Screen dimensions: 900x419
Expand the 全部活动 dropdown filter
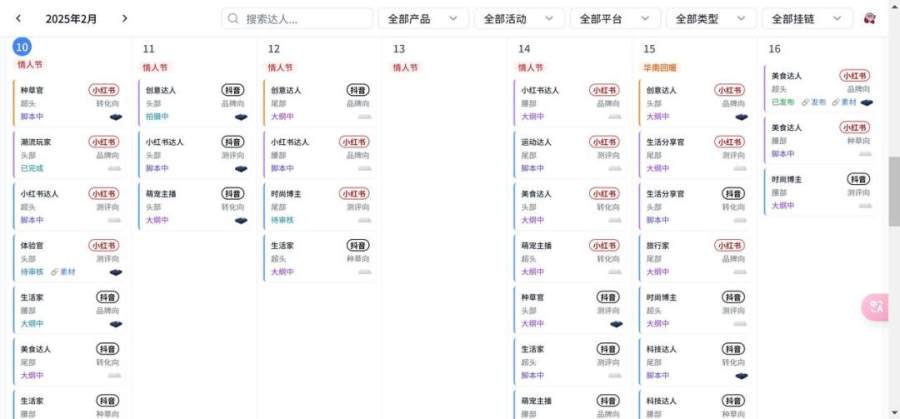click(x=518, y=18)
